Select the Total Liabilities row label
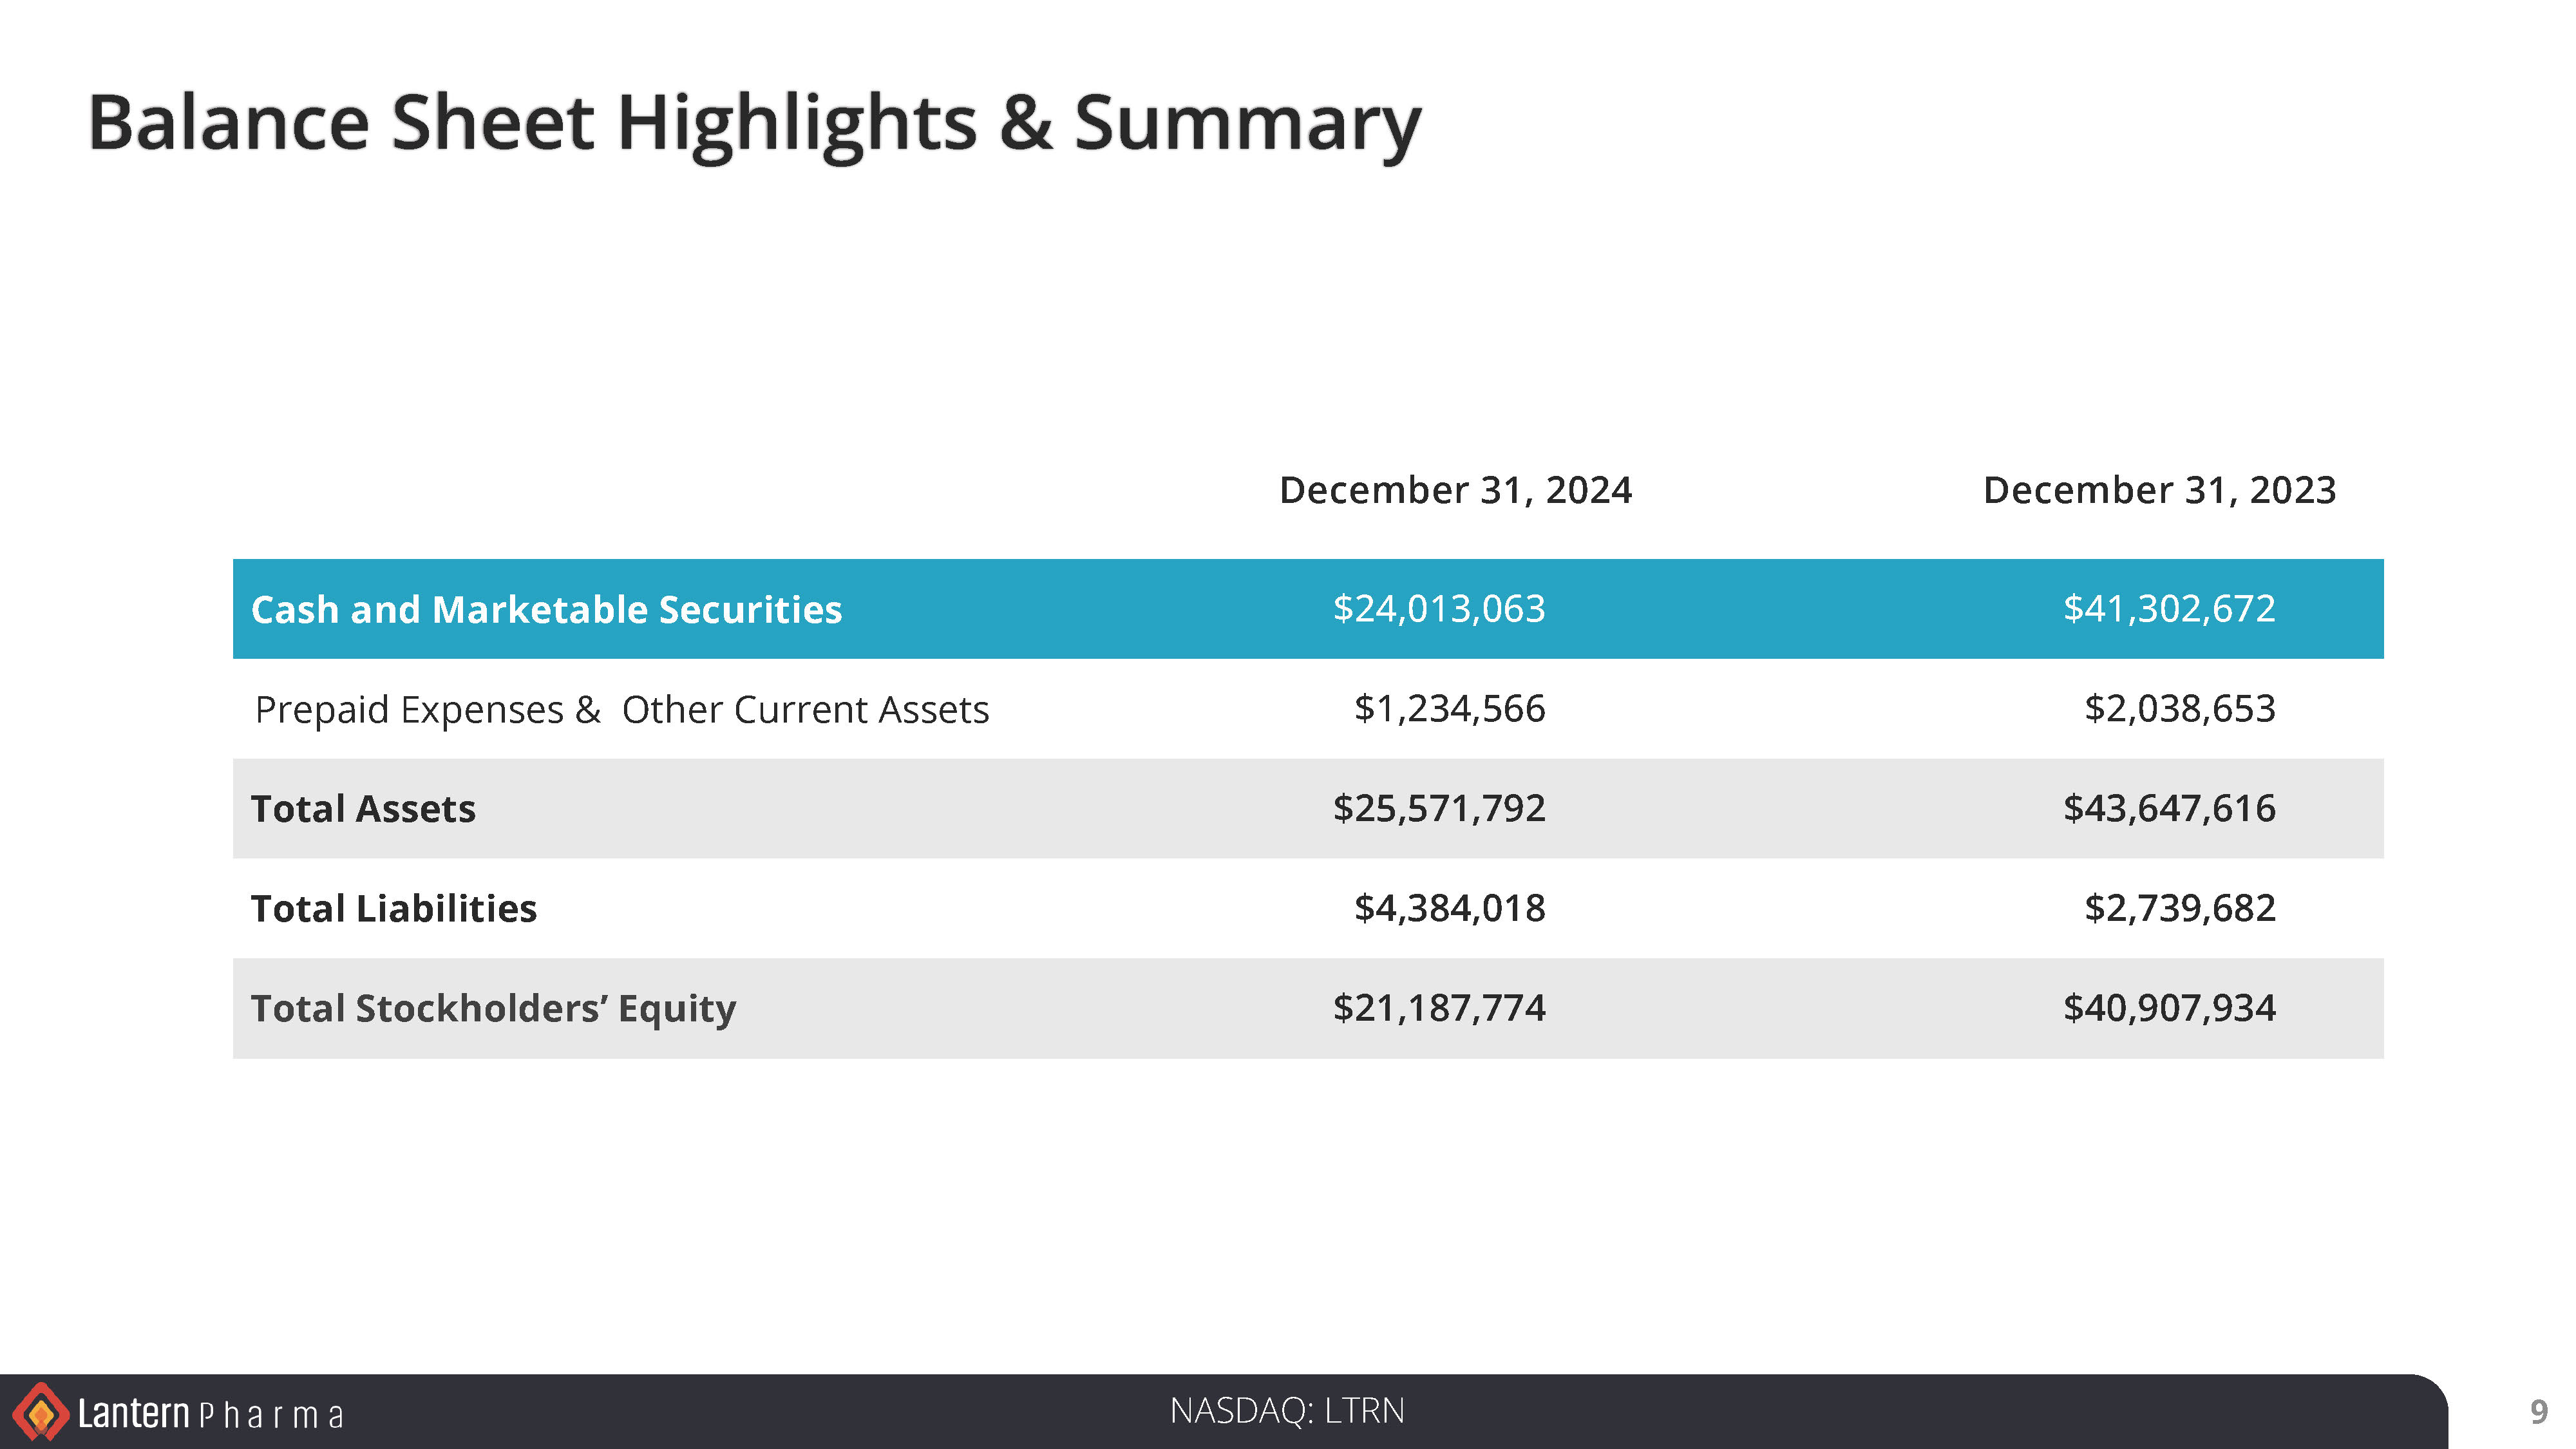Screen dimensions: 2576x1449 point(393,908)
